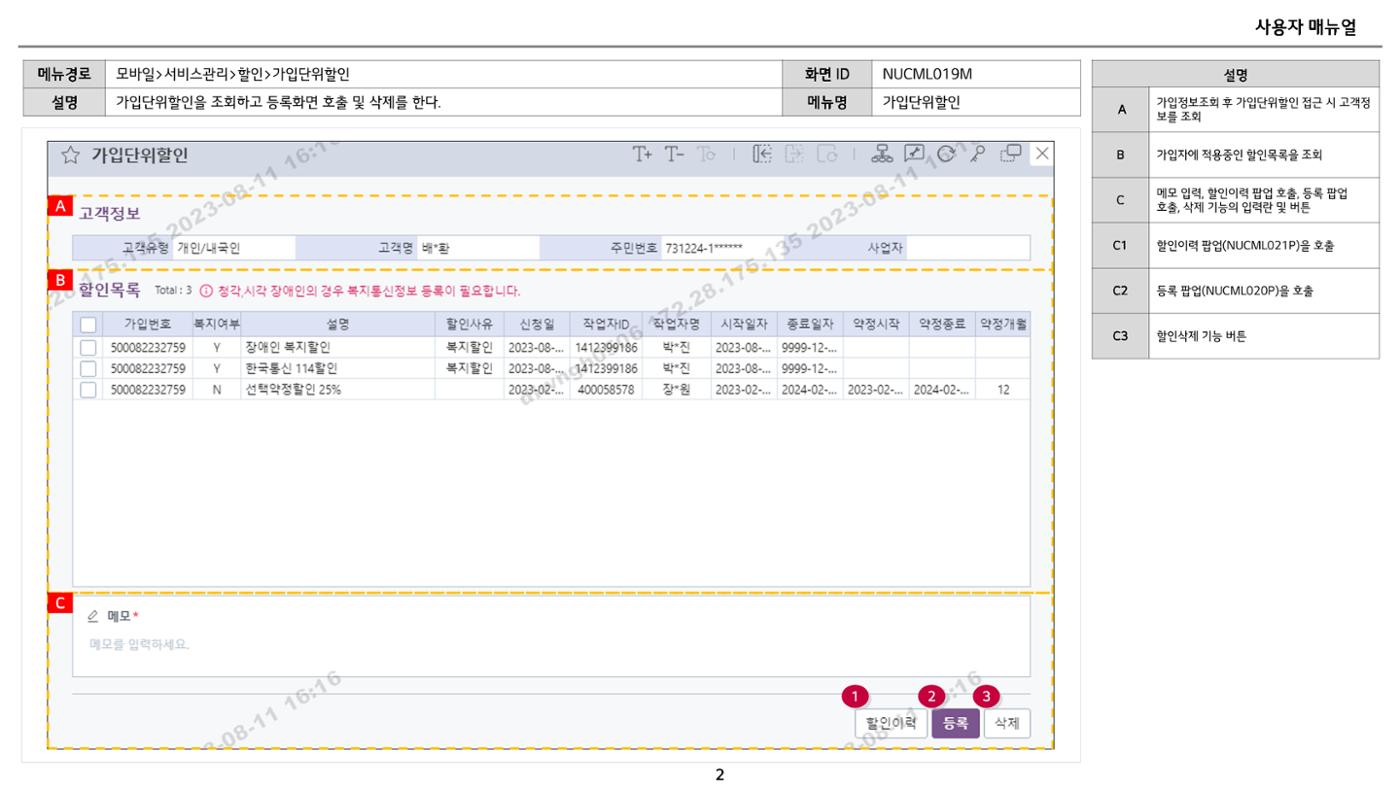This screenshot has width=1400, height=788.
Task: Click the collapse-left panel arrow icon
Action: pos(762,154)
